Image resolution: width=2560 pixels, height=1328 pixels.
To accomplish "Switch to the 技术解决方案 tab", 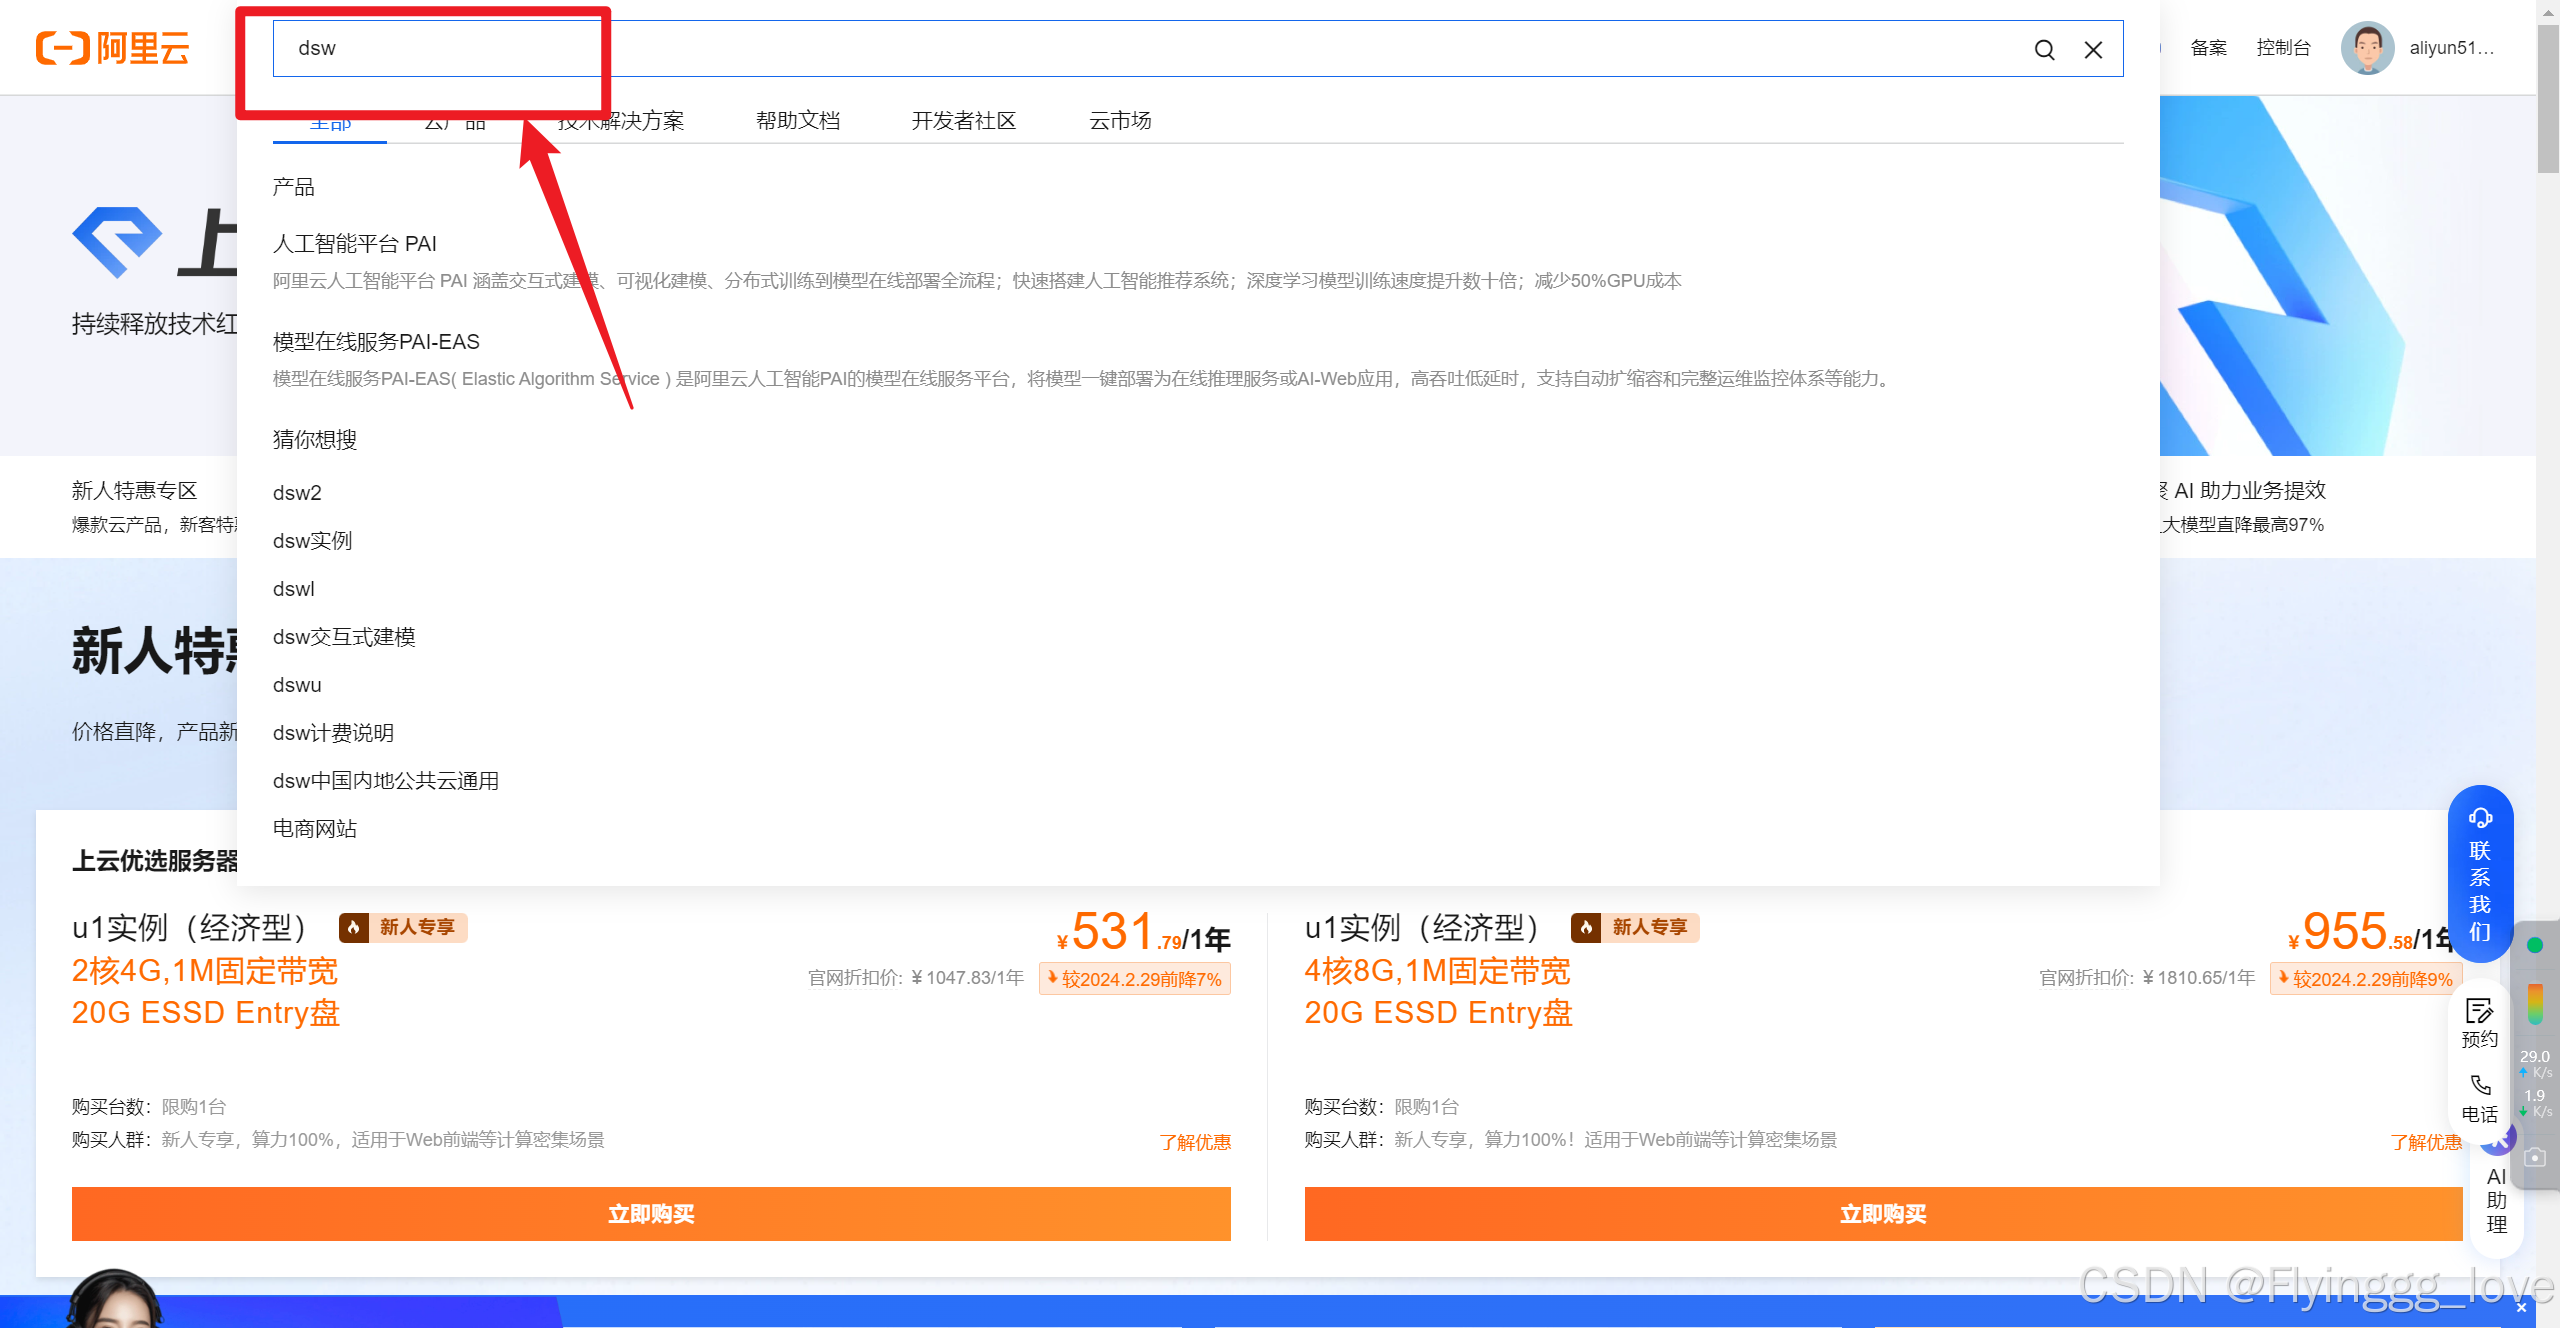I will point(620,121).
